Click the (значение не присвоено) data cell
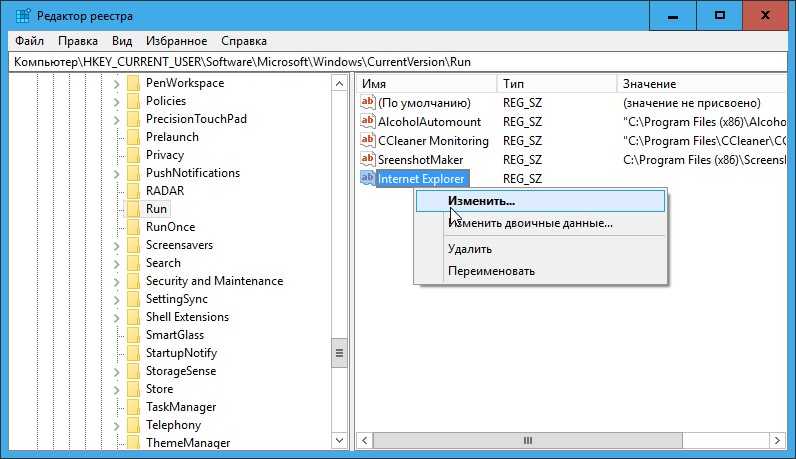The height and width of the screenshot is (459, 796). click(691, 103)
